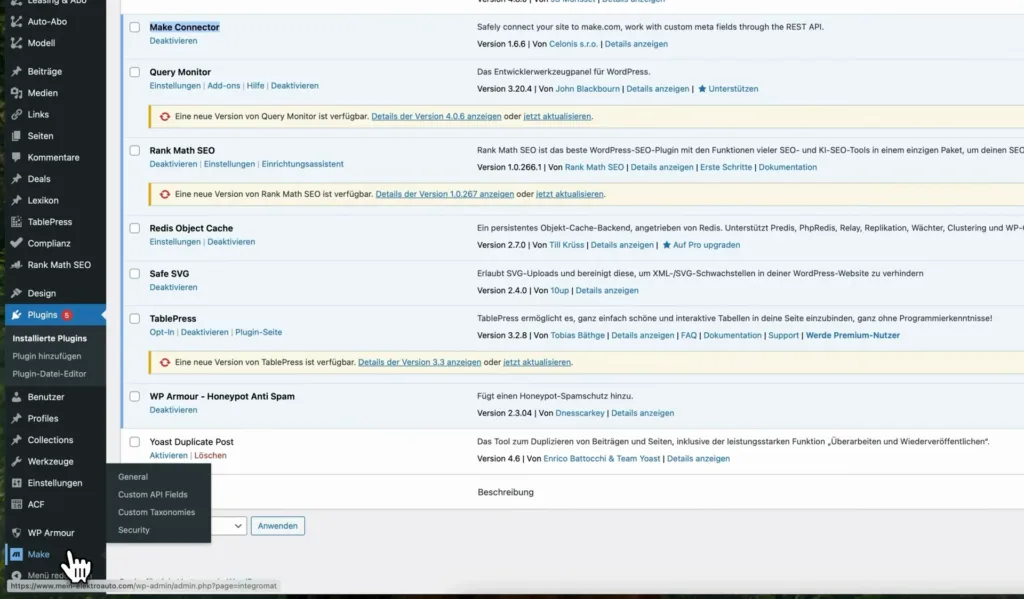Open the Plugin hinzufügen submenu item
Screen dimensions: 1024x599
point(46,356)
